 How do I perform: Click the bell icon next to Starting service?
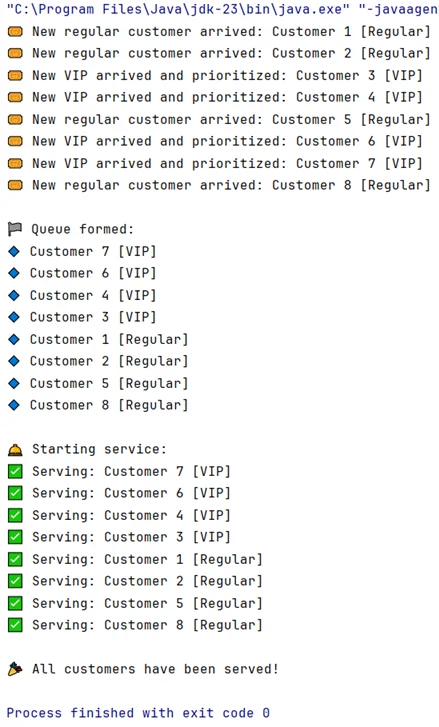click(15, 449)
